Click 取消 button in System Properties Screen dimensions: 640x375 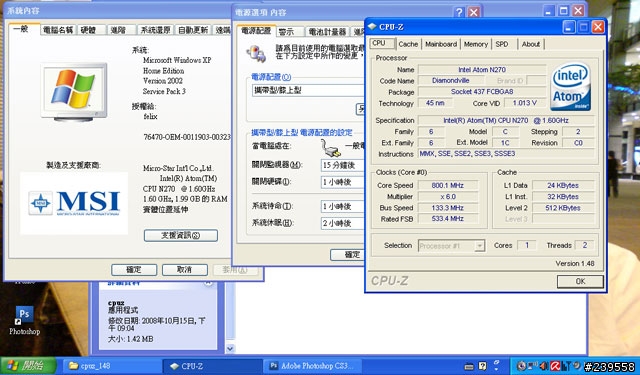click(x=184, y=270)
